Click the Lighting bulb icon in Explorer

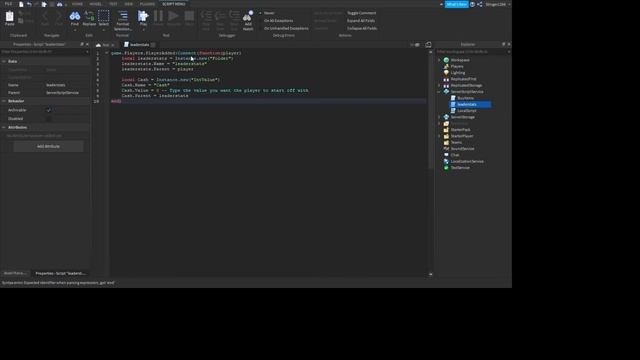[446, 73]
